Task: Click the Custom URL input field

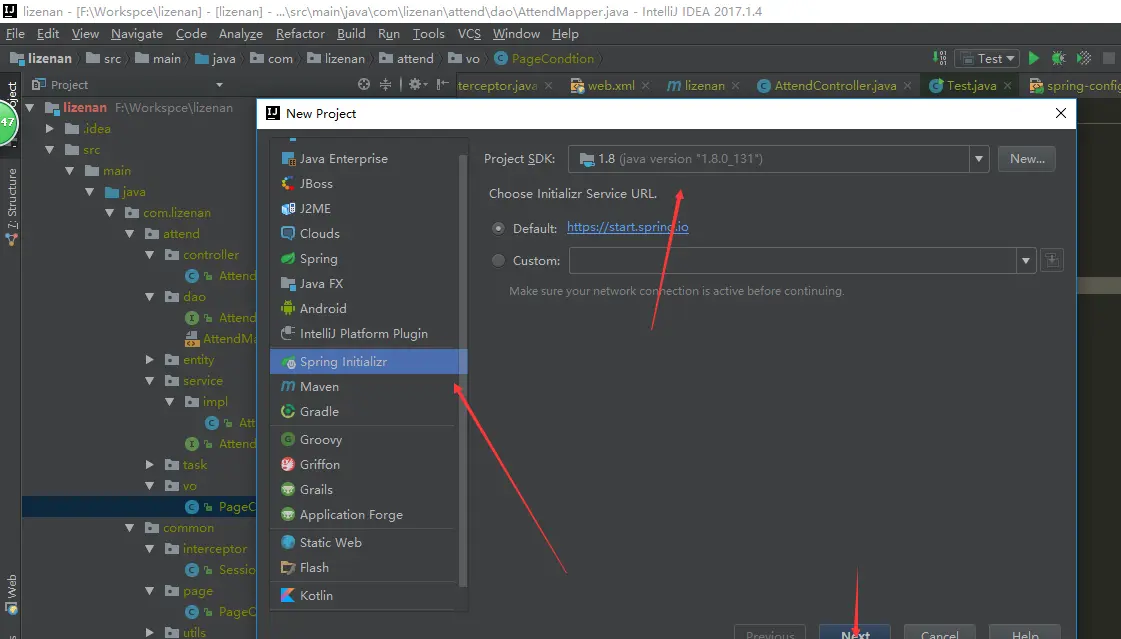Action: pos(792,260)
